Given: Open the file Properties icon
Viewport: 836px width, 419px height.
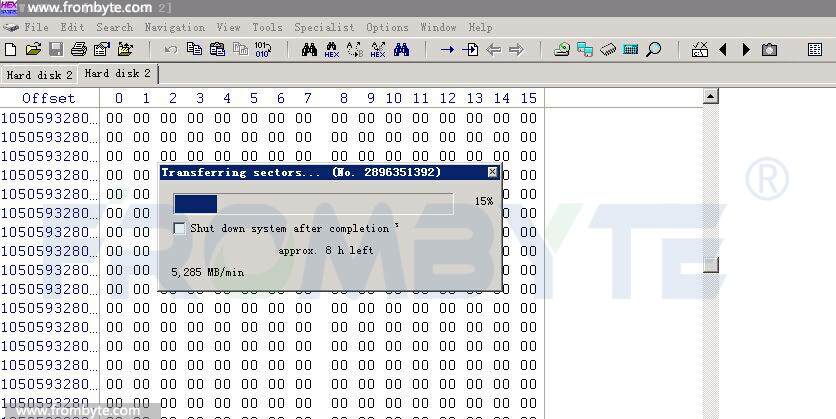Looking at the screenshot, I should (x=101, y=50).
